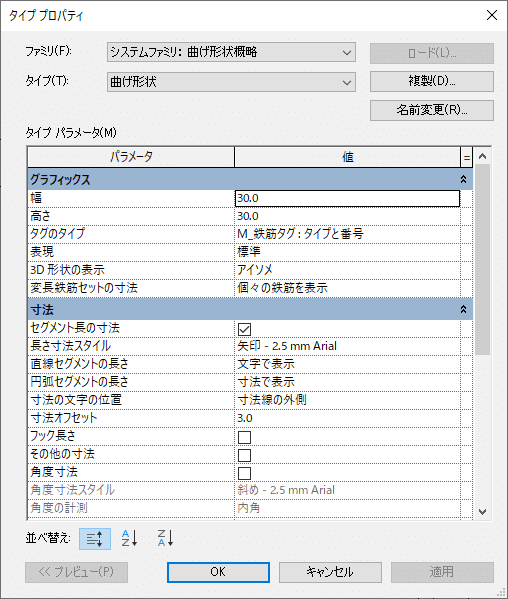
Task: Click the equals column header icon
Action: (466, 157)
